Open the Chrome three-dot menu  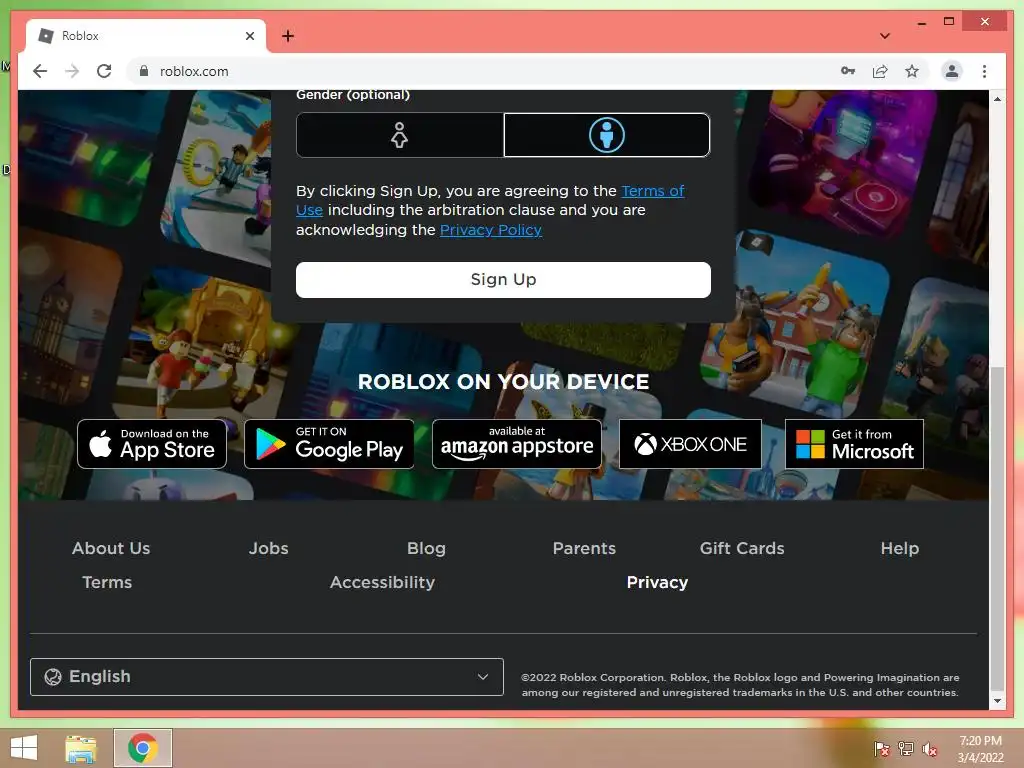984,71
